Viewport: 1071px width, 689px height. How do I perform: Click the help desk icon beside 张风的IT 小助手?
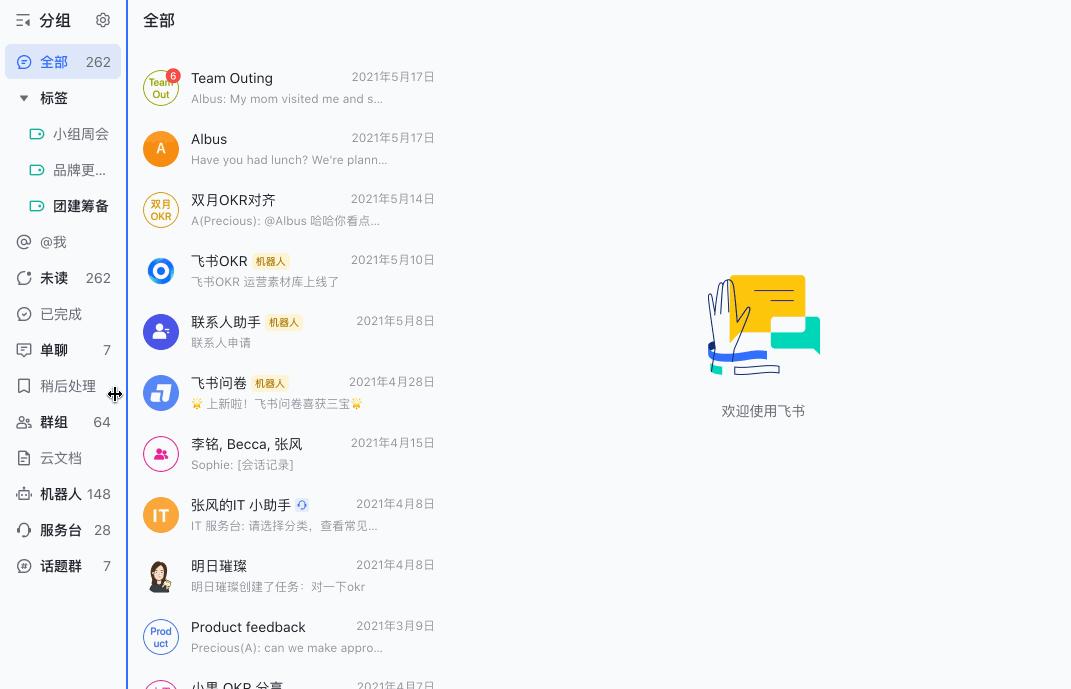coord(302,505)
